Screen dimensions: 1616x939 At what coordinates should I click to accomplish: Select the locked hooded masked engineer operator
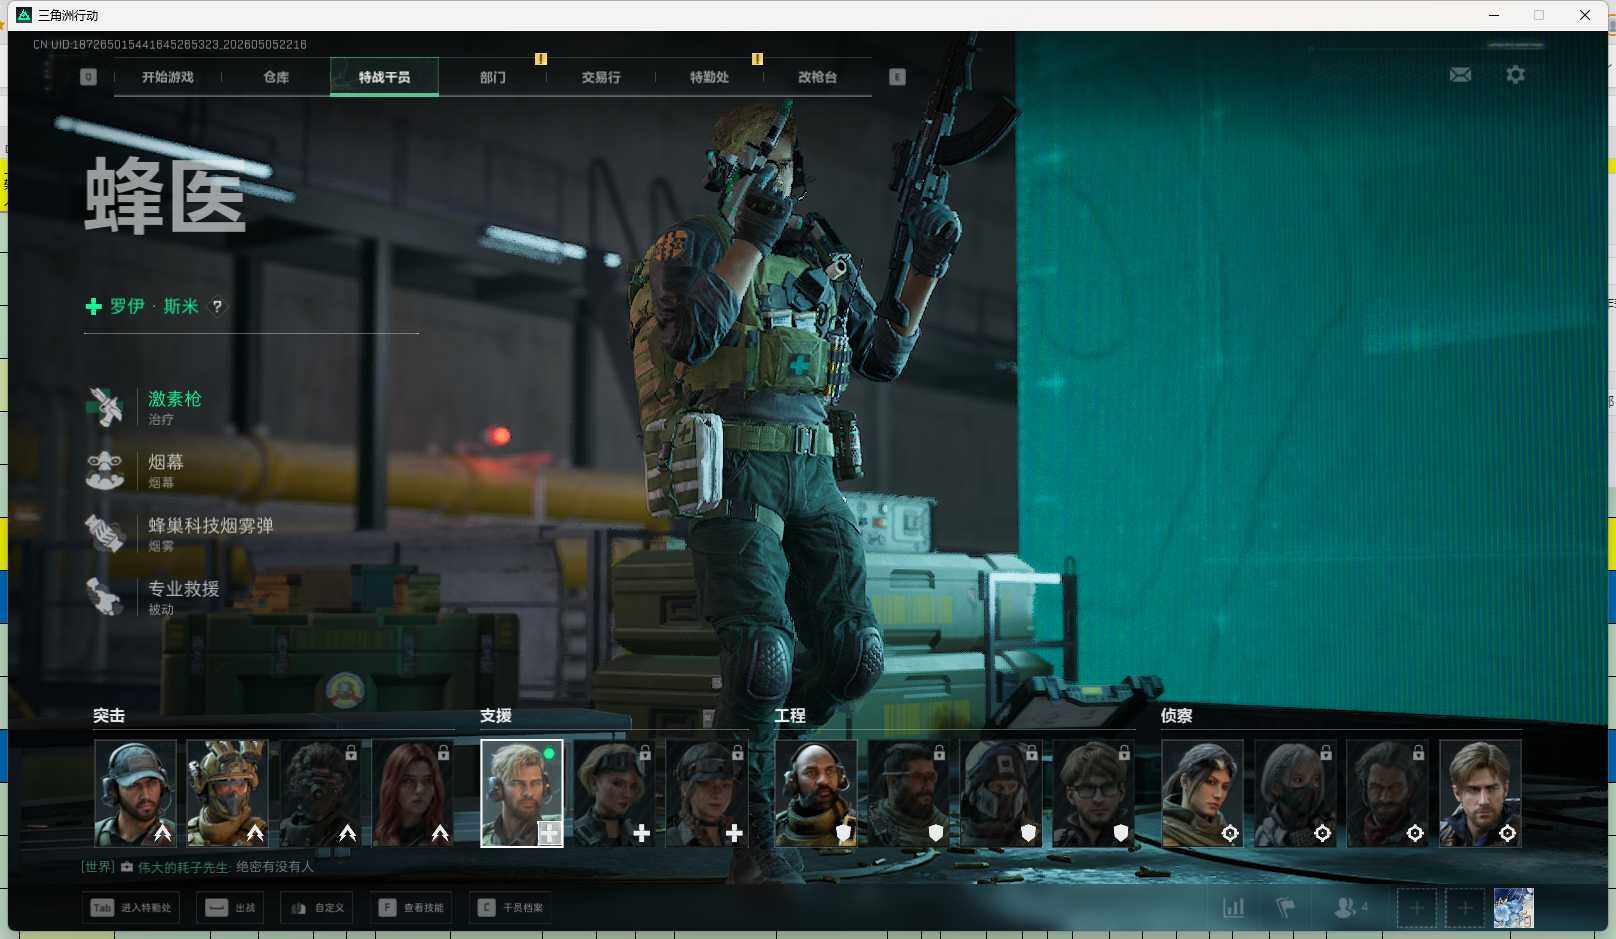pos(1001,793)
